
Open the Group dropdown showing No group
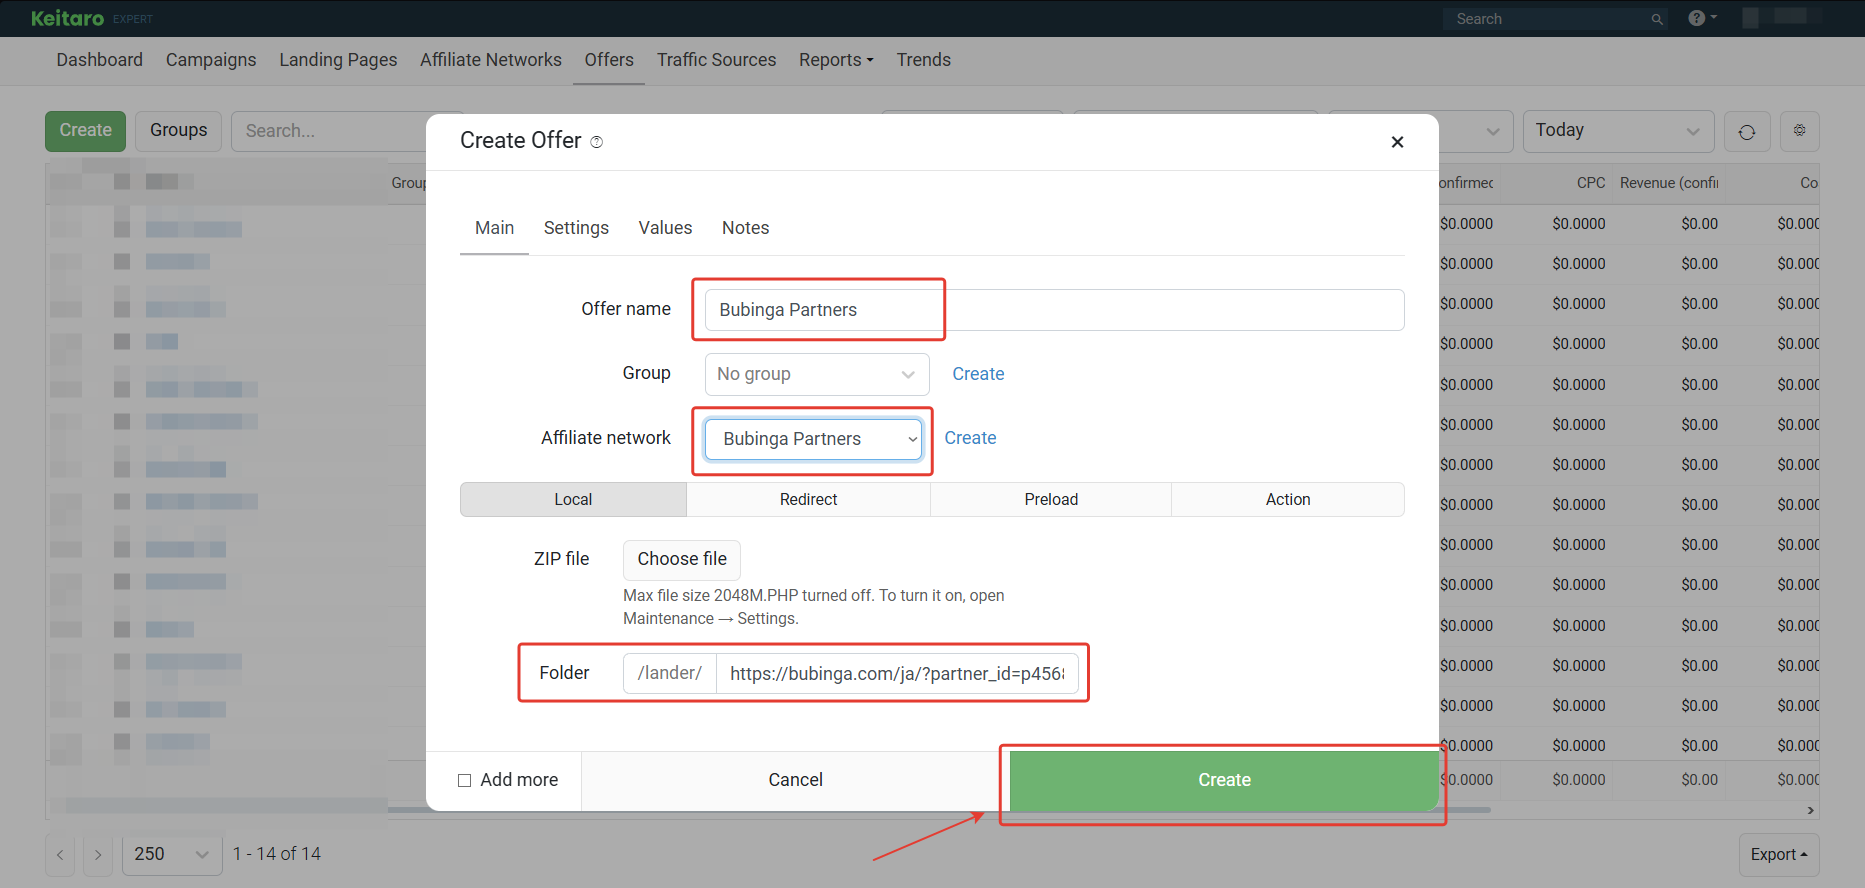(x=817, y=374)
